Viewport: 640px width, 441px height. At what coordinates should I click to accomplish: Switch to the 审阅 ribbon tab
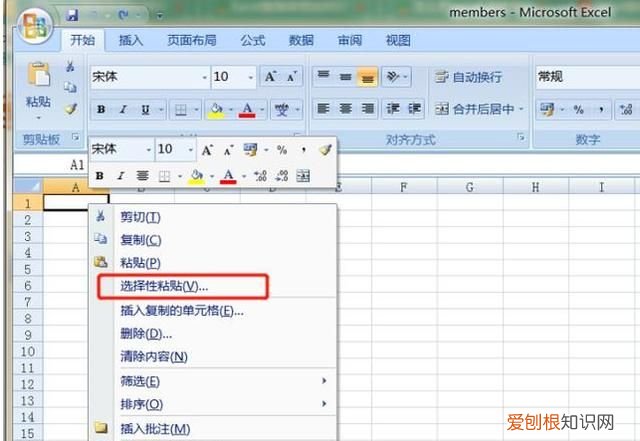coord(350,40)
